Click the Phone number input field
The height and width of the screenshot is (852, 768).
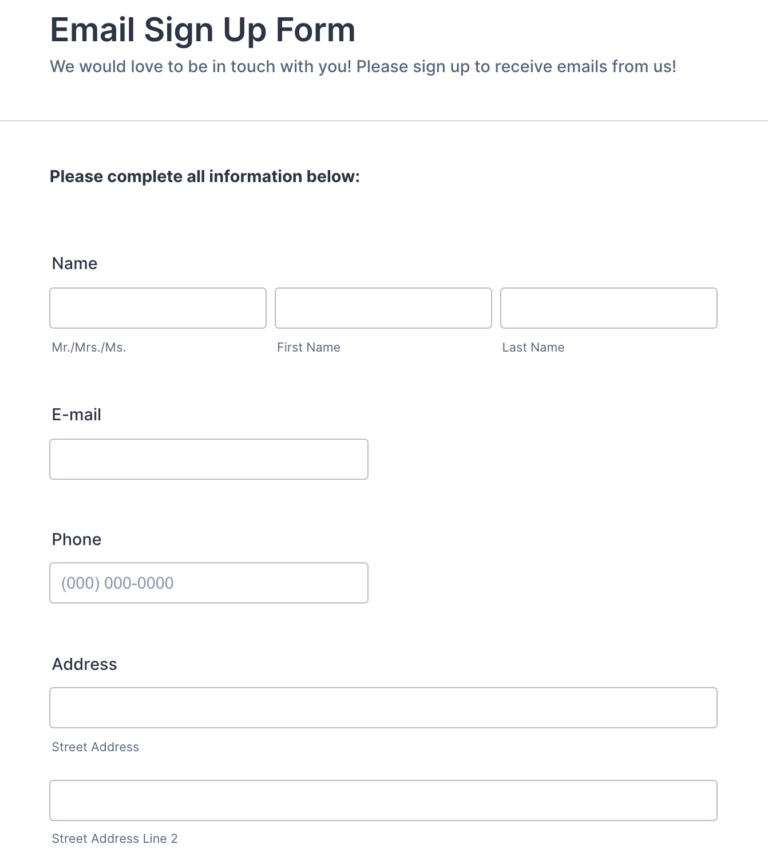click(x=208, y=582)
